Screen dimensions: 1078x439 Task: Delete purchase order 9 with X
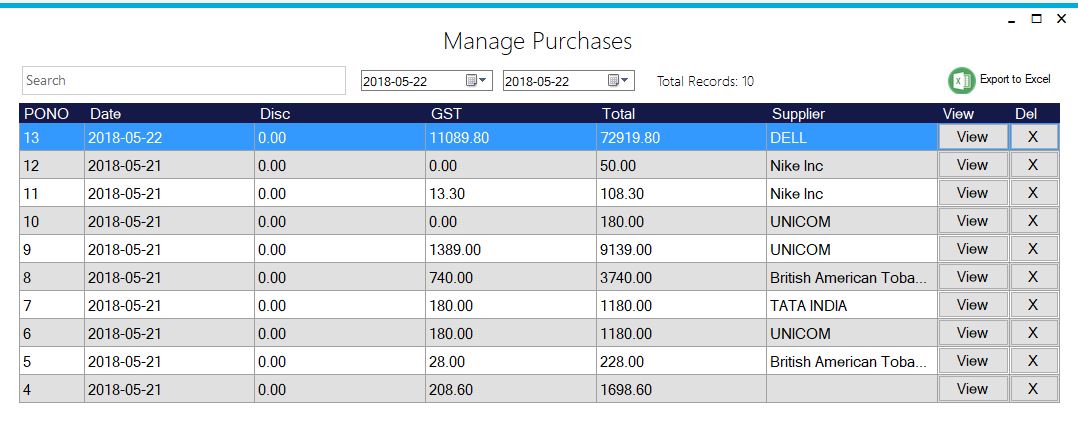pos(1033,249)
